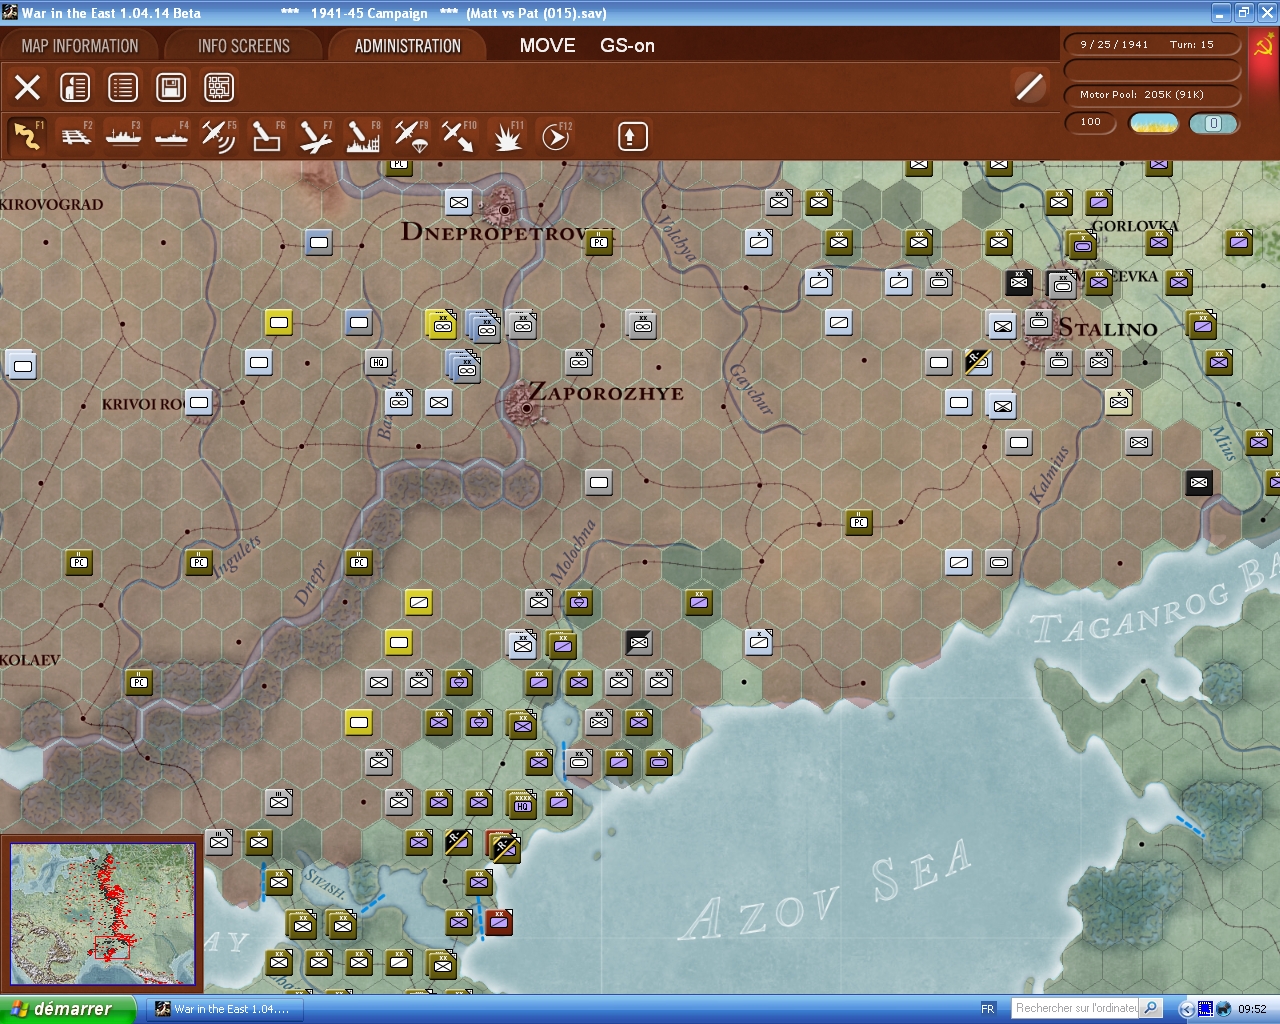Click the wheat-field weather indicator

(x=1154, y=123)
